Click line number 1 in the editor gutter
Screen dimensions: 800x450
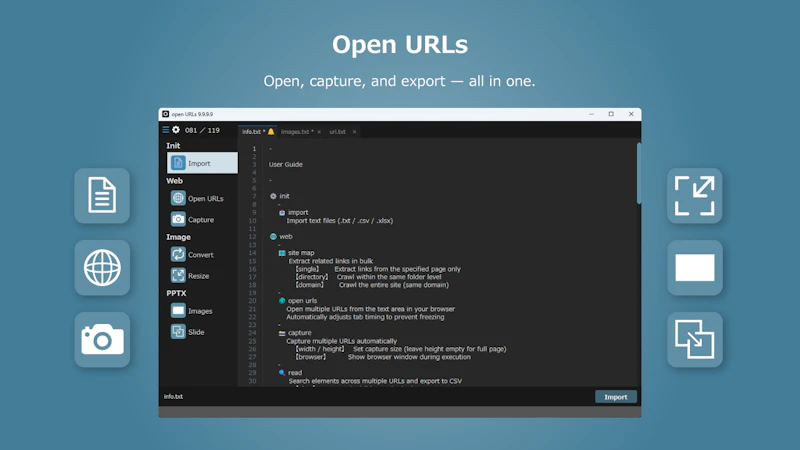tap(254, 148)
